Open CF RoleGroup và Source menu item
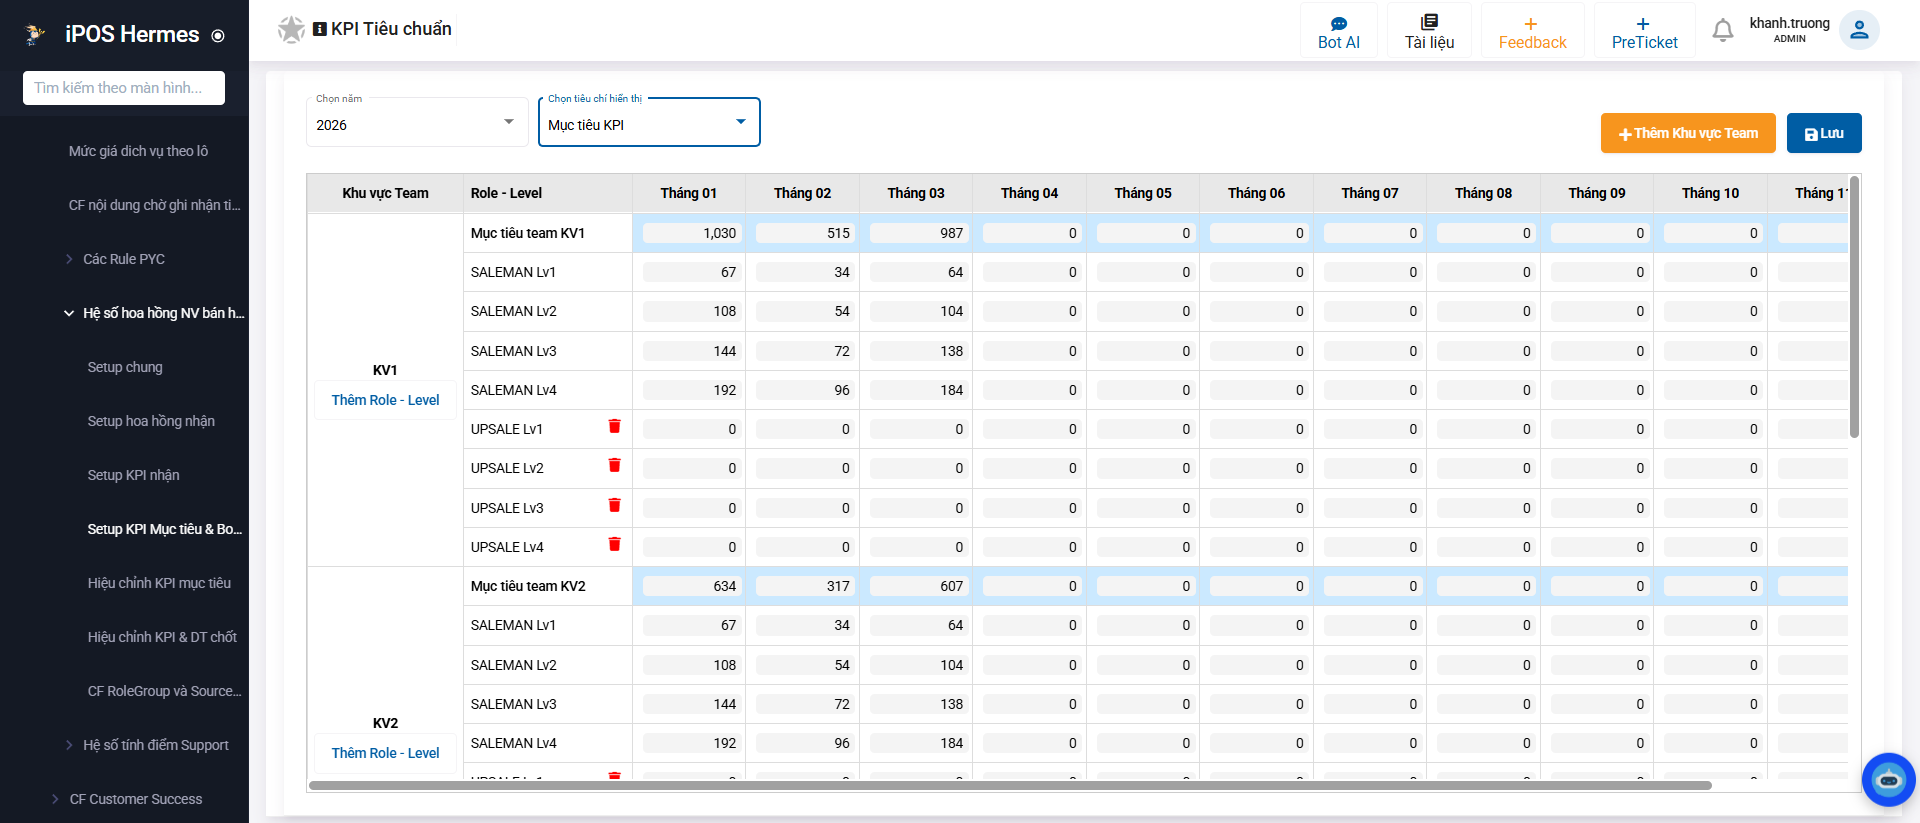This screenshot has width=1920, height=823. 164,691
